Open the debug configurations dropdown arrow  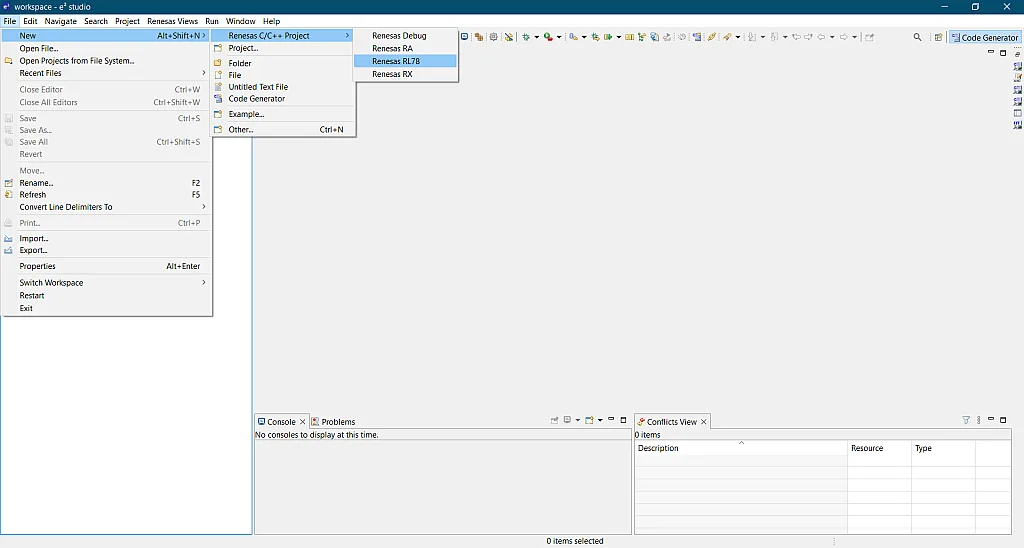click(536, 37)
